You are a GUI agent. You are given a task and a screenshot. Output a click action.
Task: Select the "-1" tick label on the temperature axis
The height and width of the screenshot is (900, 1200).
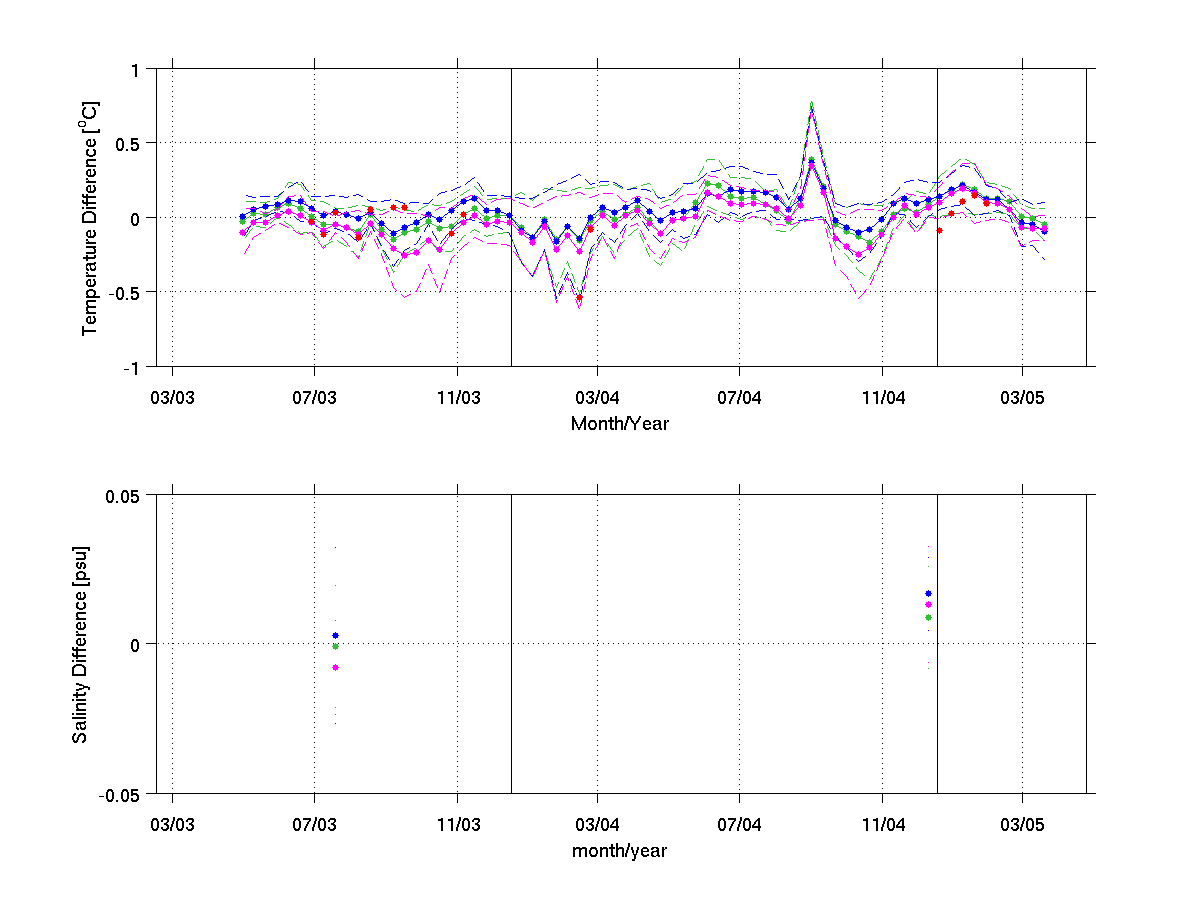132,367
